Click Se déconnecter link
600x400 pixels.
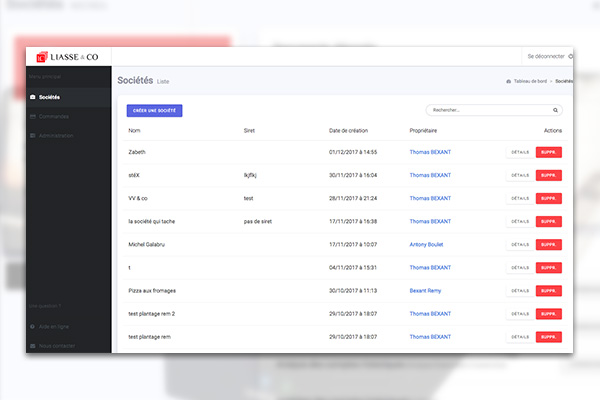tap(546, 56)
